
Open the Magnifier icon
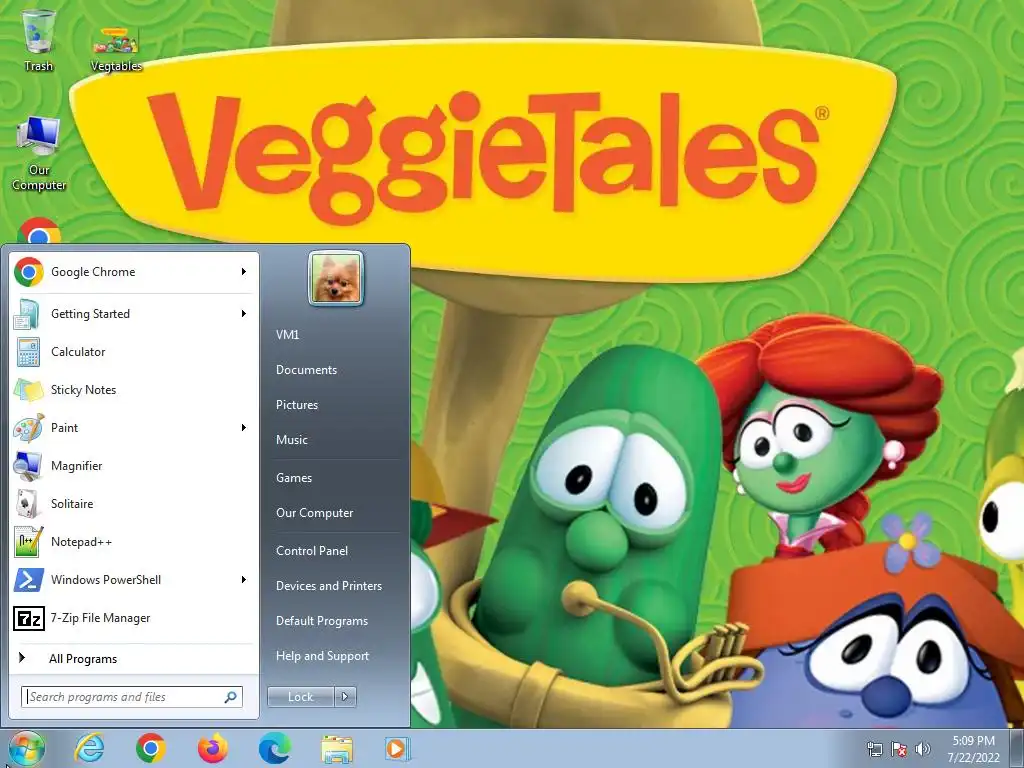28,466
